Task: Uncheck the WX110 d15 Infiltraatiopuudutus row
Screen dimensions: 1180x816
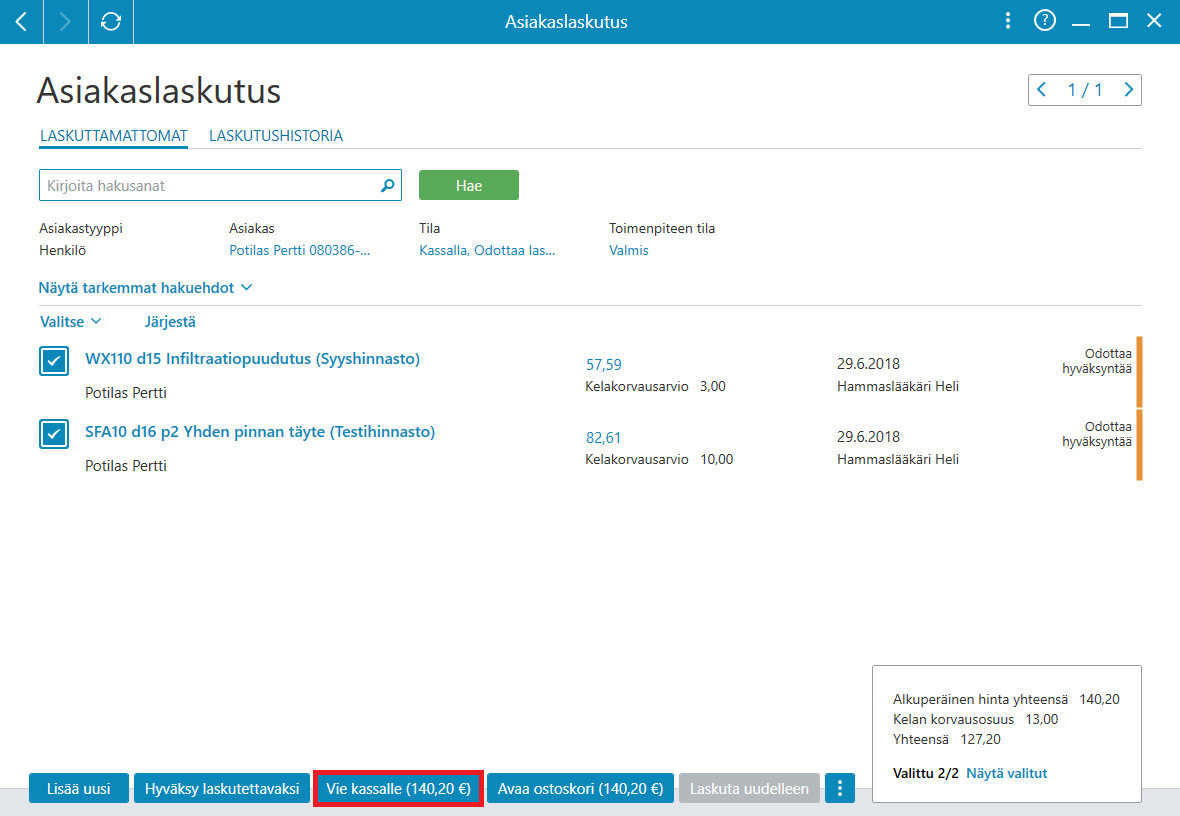Action: (54, 361)
